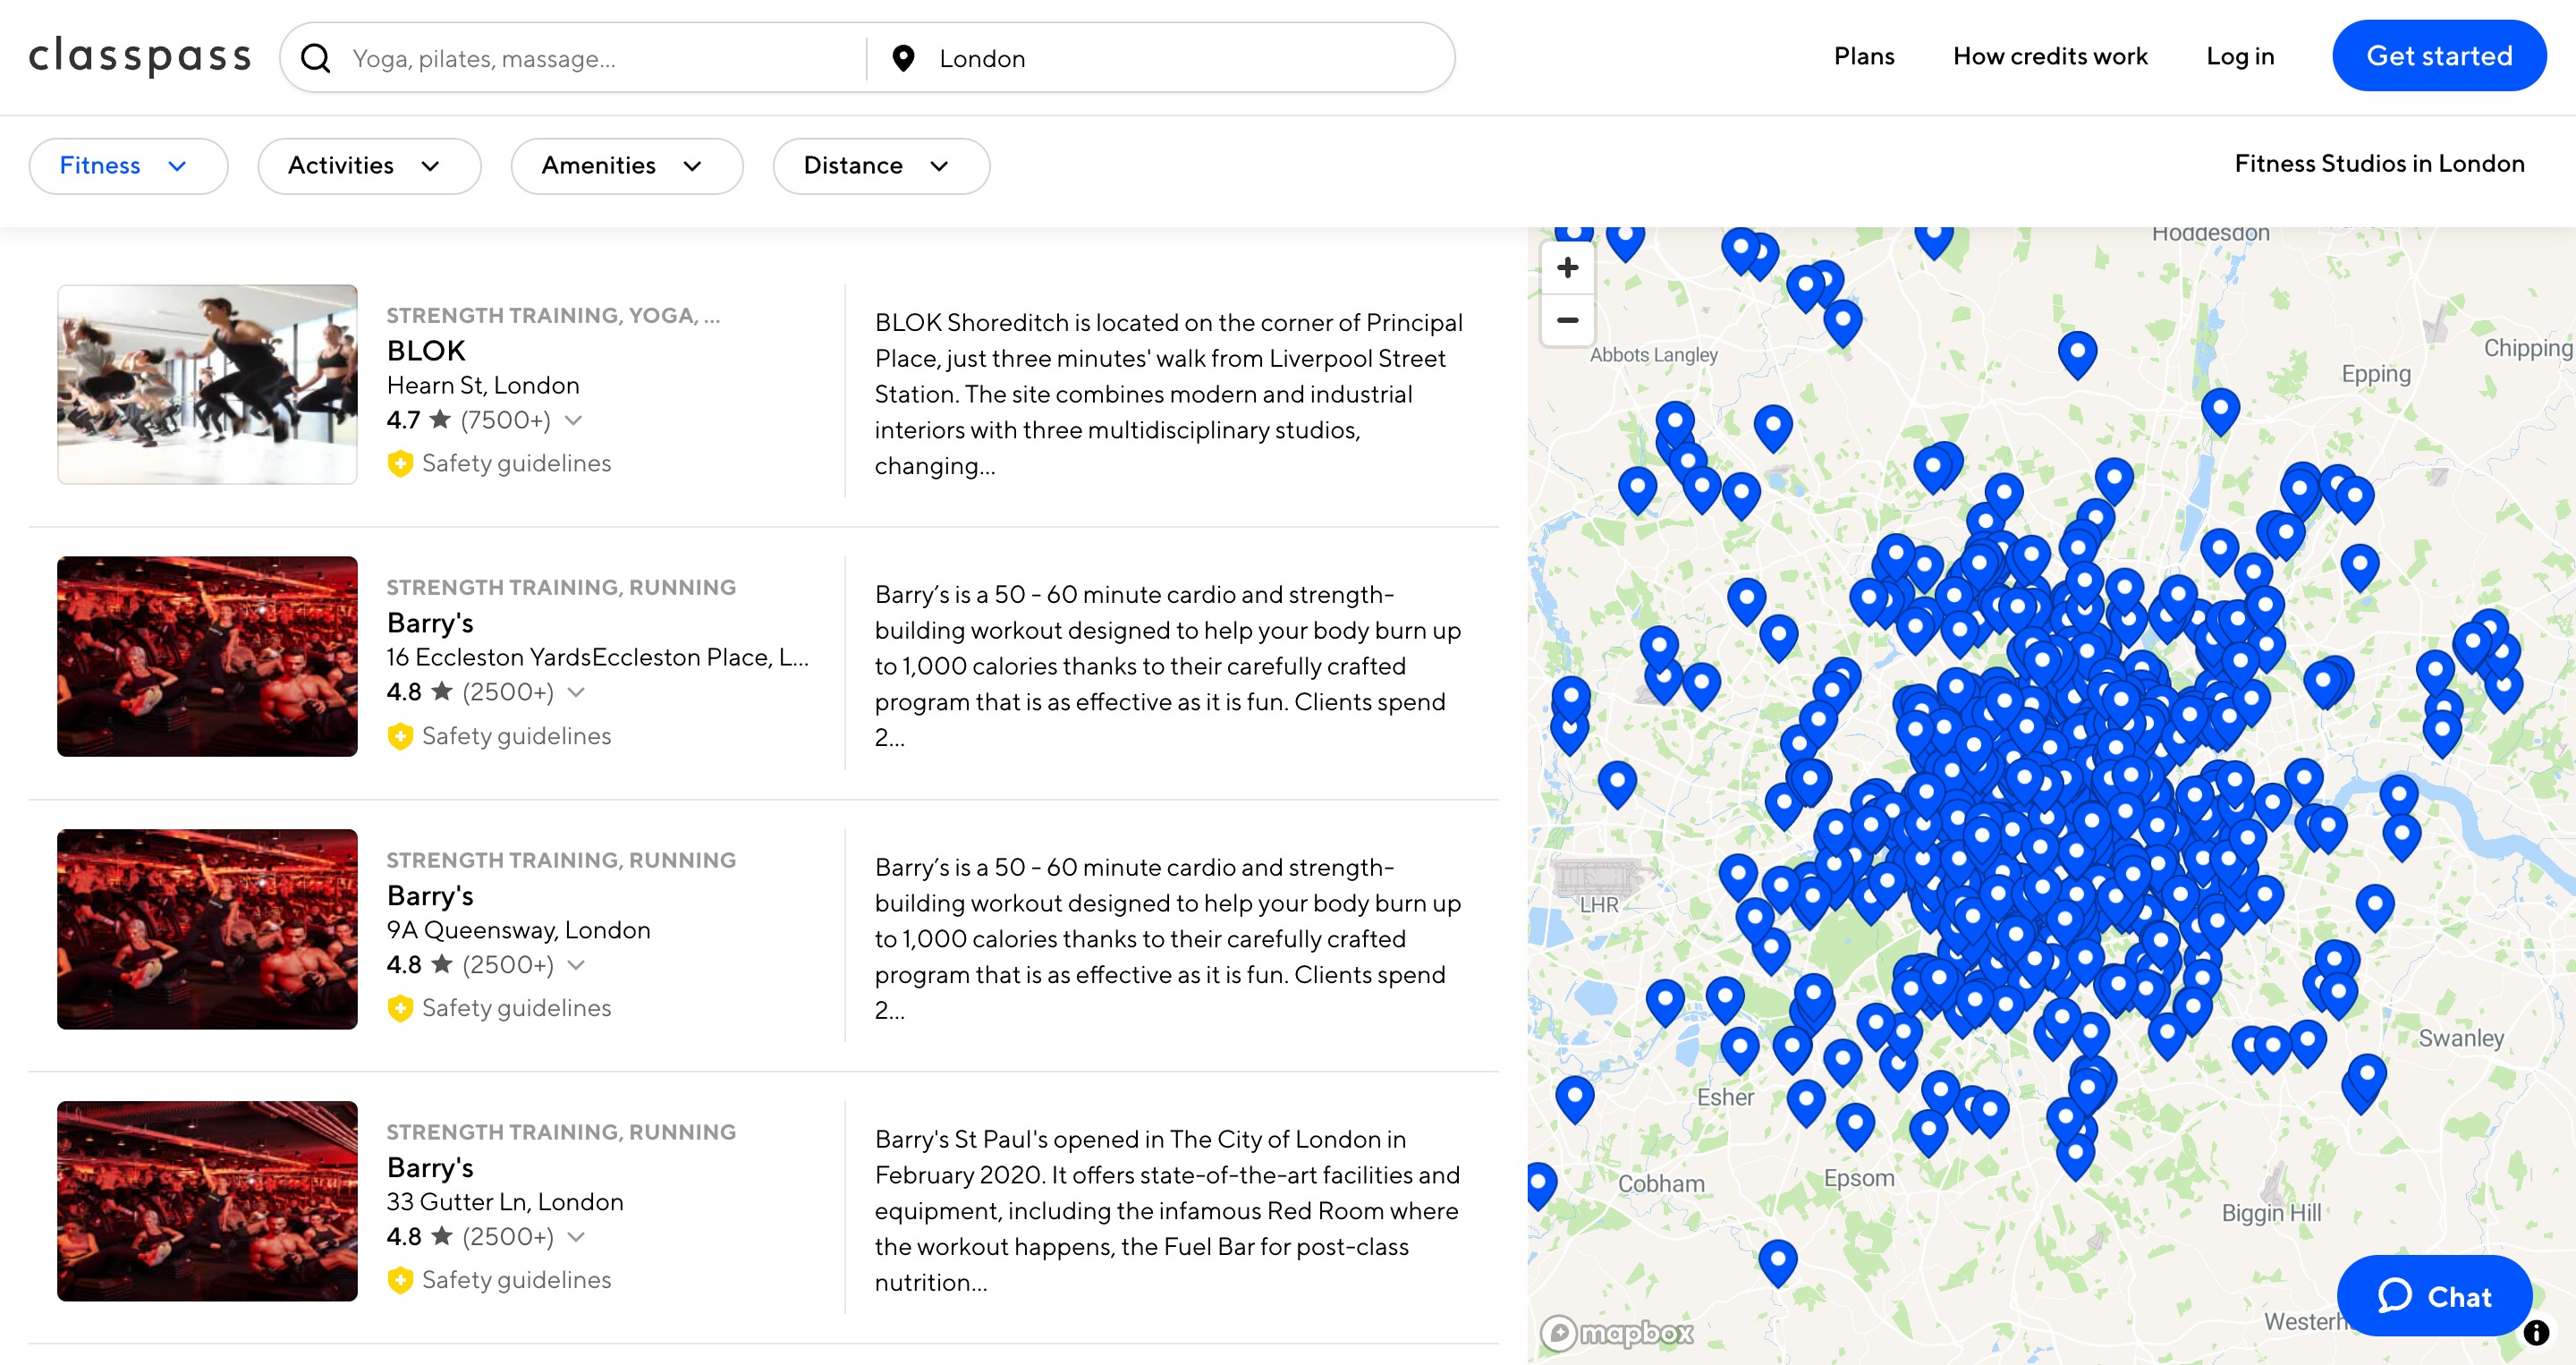Click Log in
The height and width of the screenshot is (1365, 2576).
(2240, 56)
